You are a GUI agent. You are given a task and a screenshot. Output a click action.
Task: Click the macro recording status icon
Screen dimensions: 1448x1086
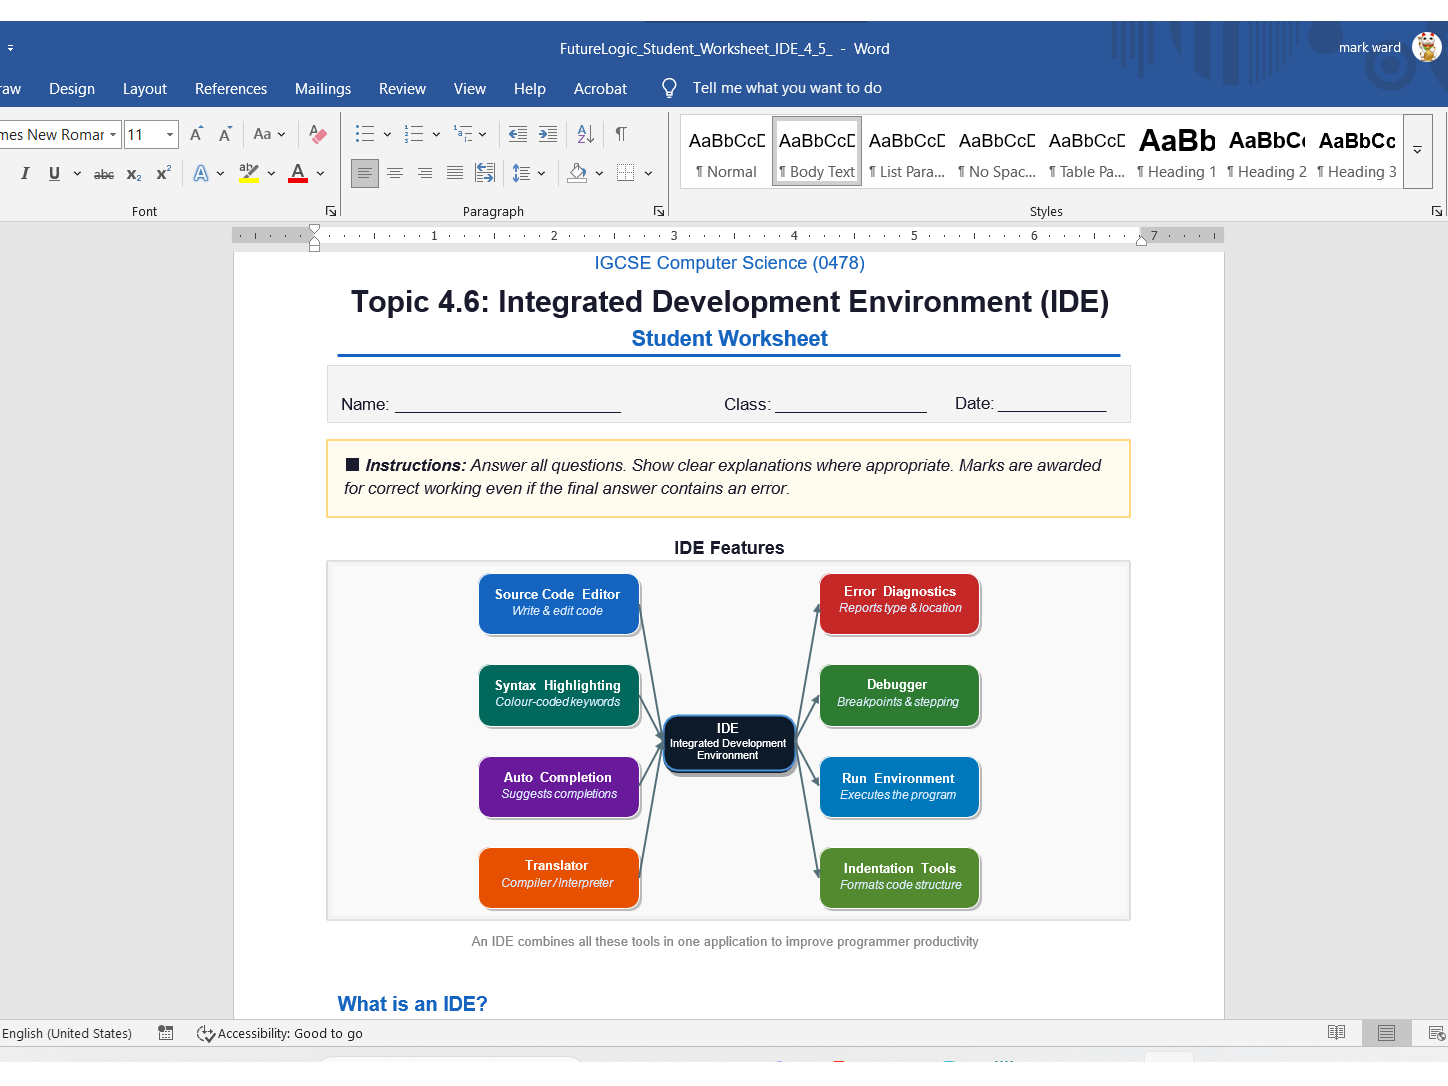[166, 1033]
